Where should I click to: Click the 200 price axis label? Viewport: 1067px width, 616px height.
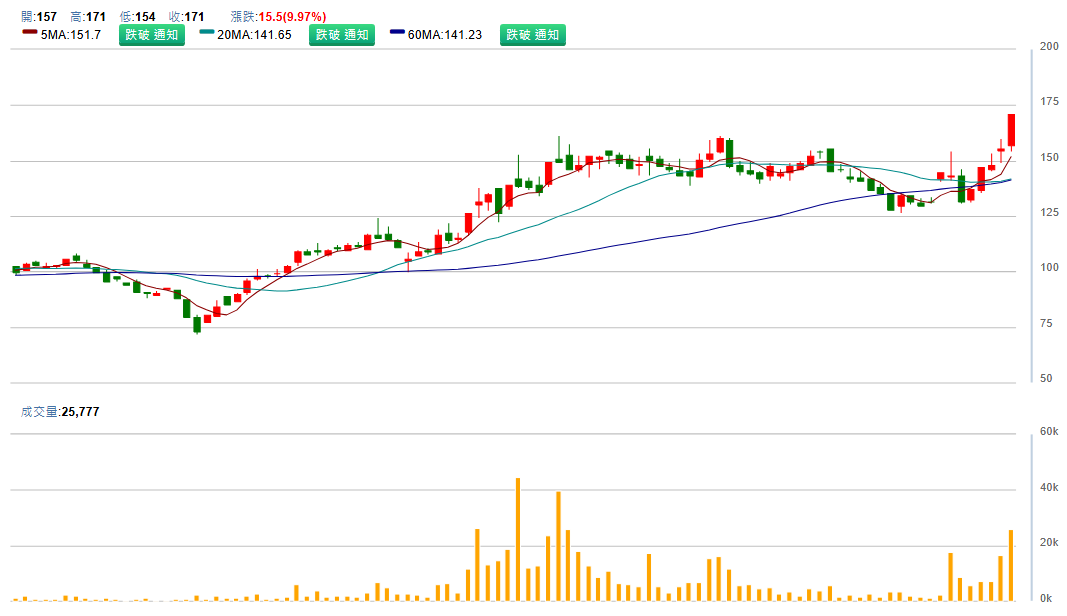(x=1049, y=47)
